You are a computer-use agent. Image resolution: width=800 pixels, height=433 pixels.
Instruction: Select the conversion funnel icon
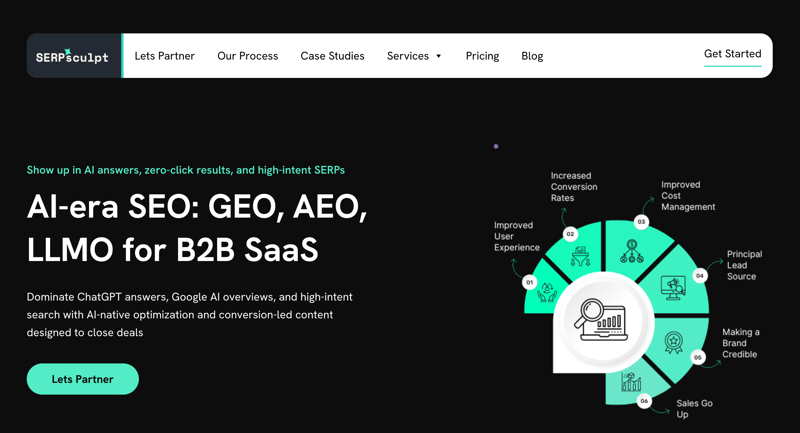coord(580,256)
